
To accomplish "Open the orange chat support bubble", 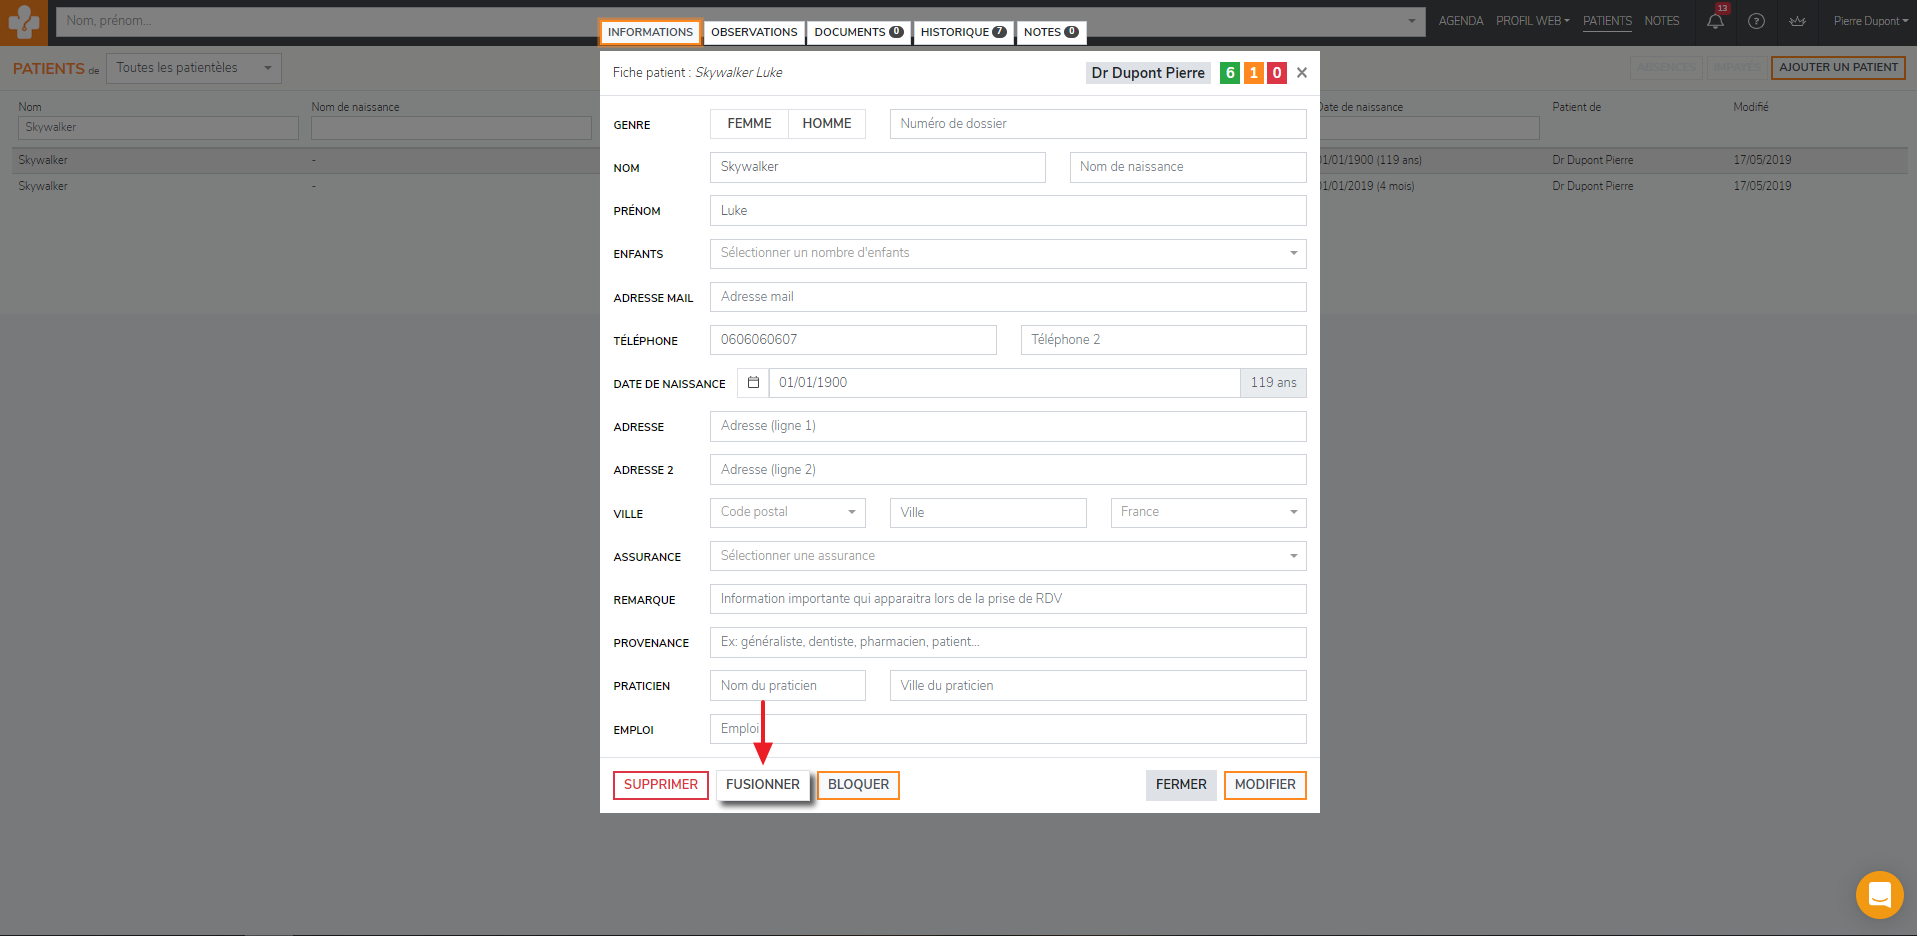I will (1879, 894).
